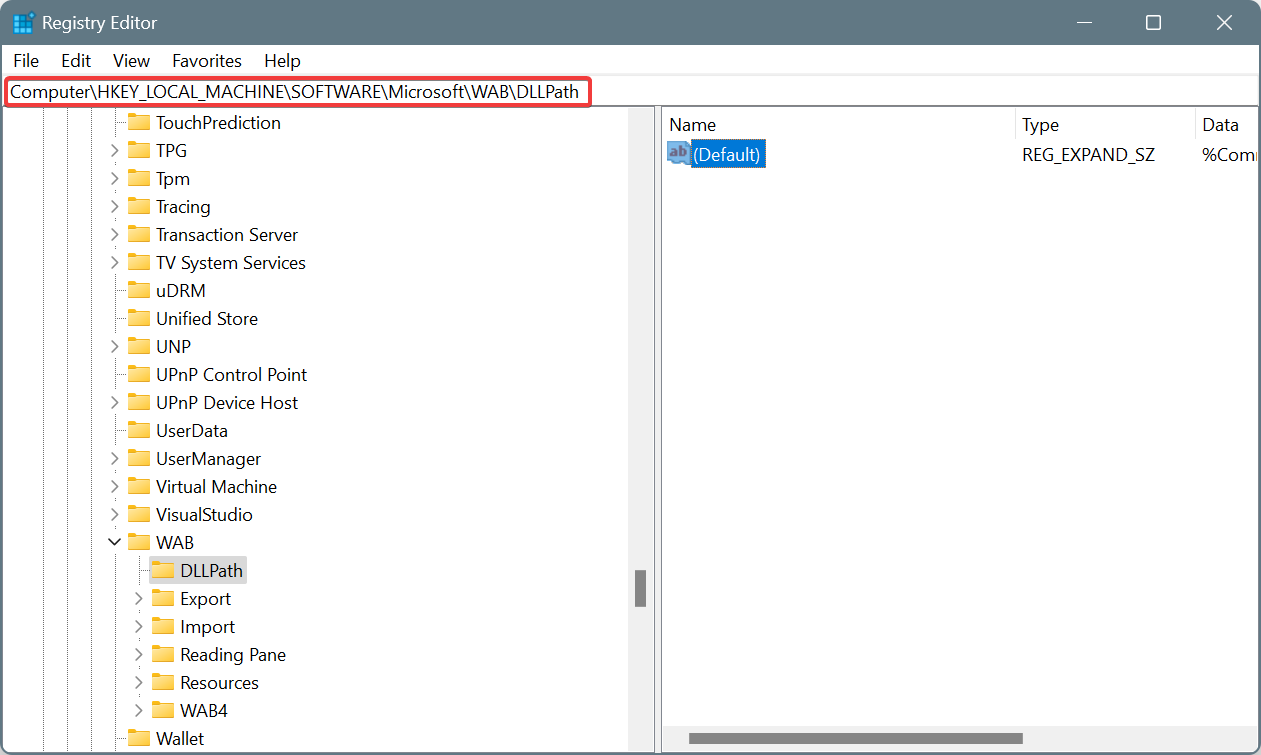Viewport: 1261px width, 755px height.
Task: Click the values pane horizontal scrollbar thumb
Action: 855,739
